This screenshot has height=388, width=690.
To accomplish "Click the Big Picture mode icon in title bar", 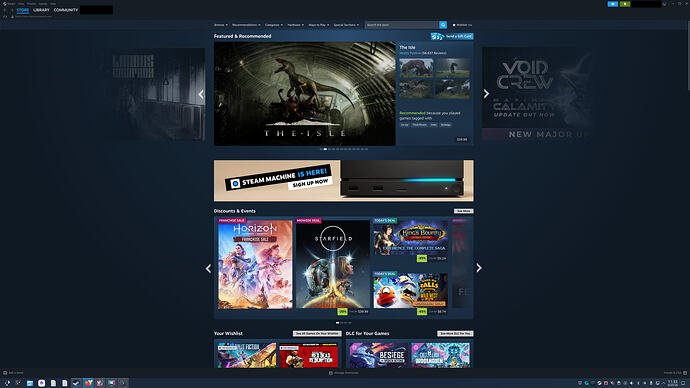I will click(664, 4).
